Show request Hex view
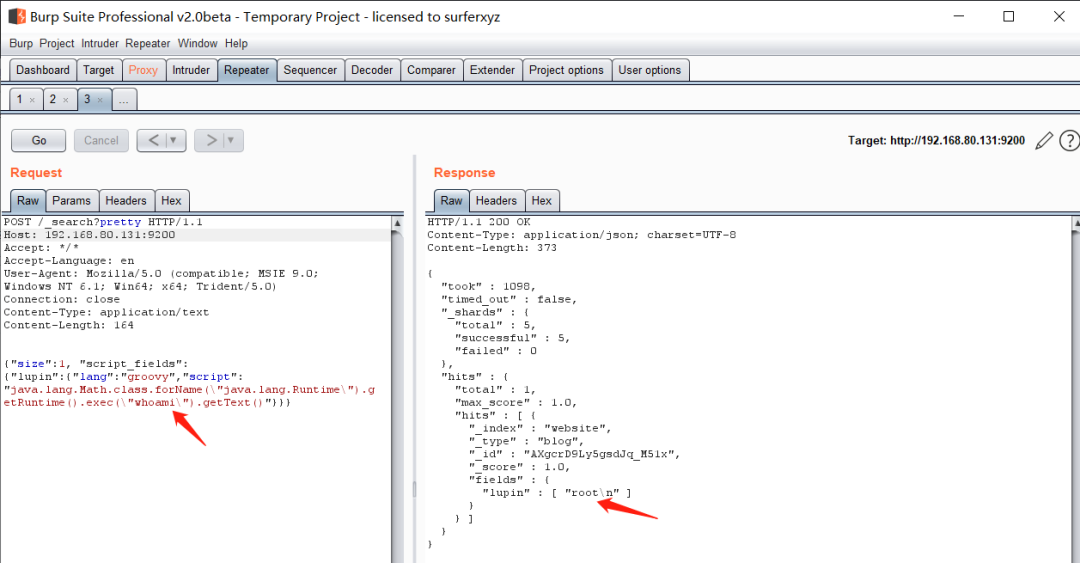Screen dimensions: 1080x563 click(x=172, y=201)
